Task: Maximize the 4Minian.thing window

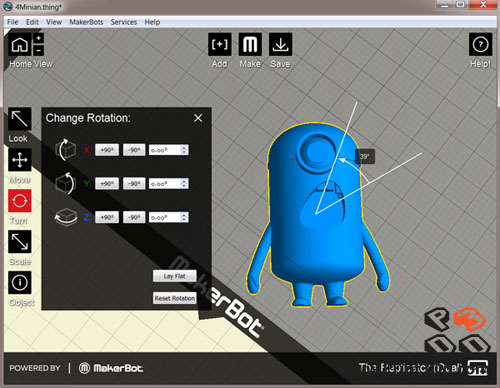Action: (x=461, y=5)
